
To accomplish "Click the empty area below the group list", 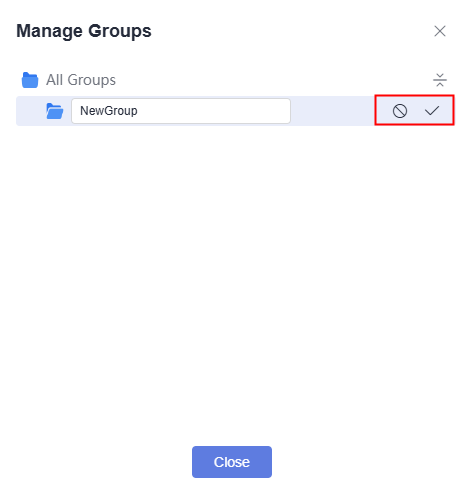I will [x=235, y=283].
